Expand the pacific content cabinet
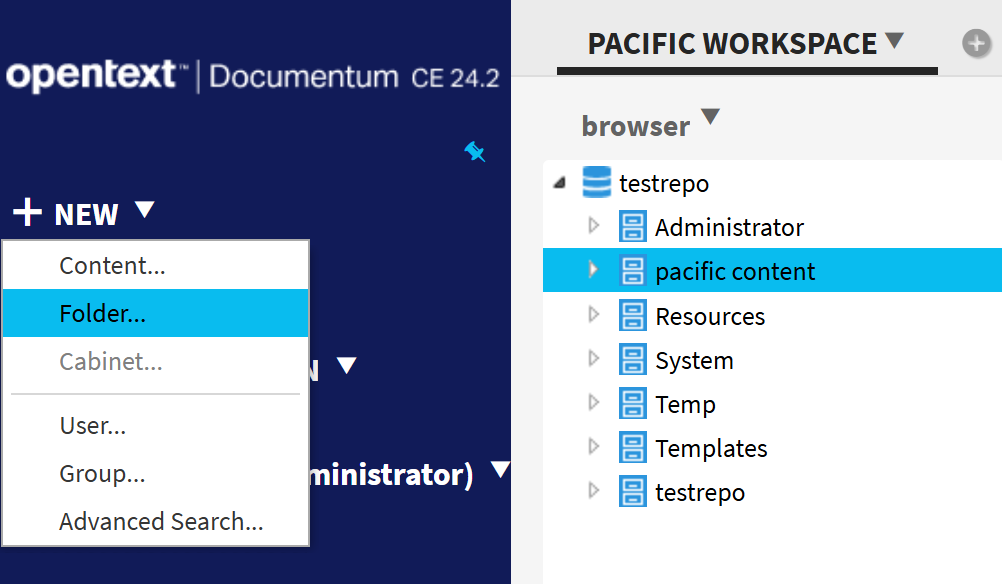The width and height of the screenshot is (1002, 584). [594, 270]
